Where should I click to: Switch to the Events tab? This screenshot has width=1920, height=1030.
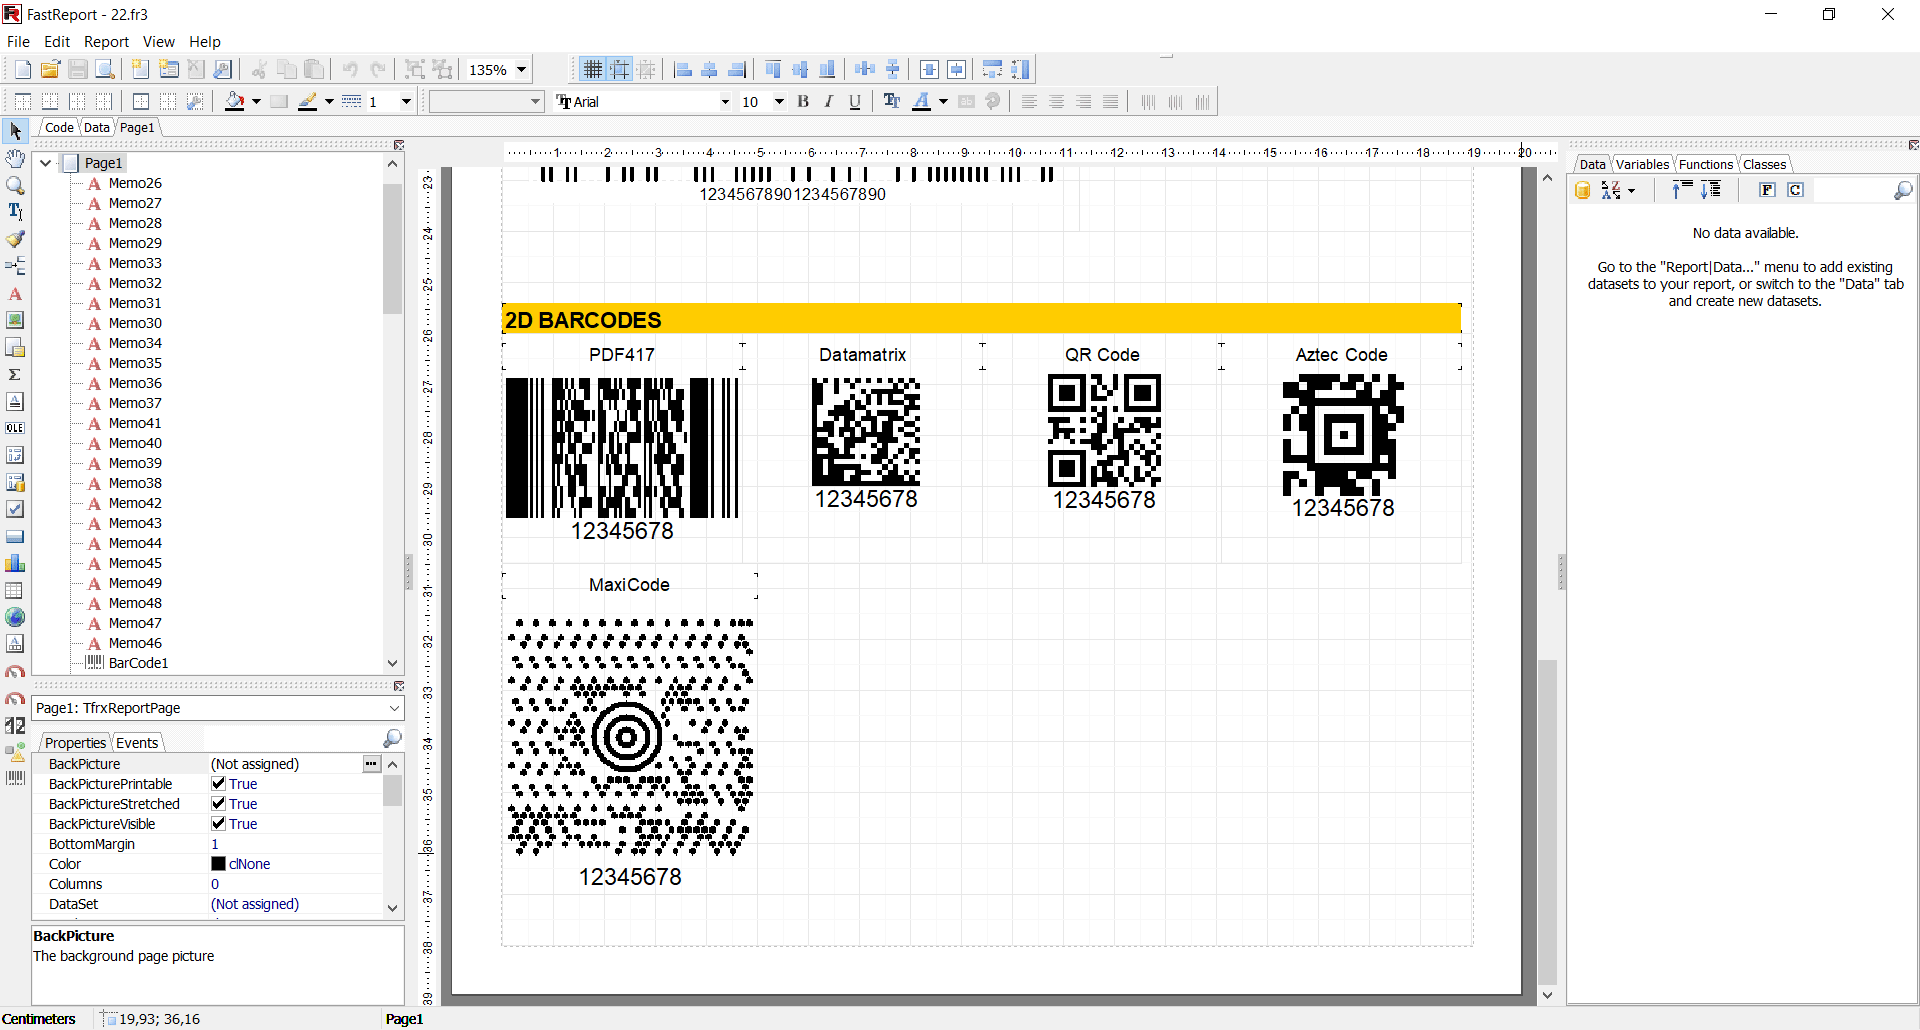[137, 743]
